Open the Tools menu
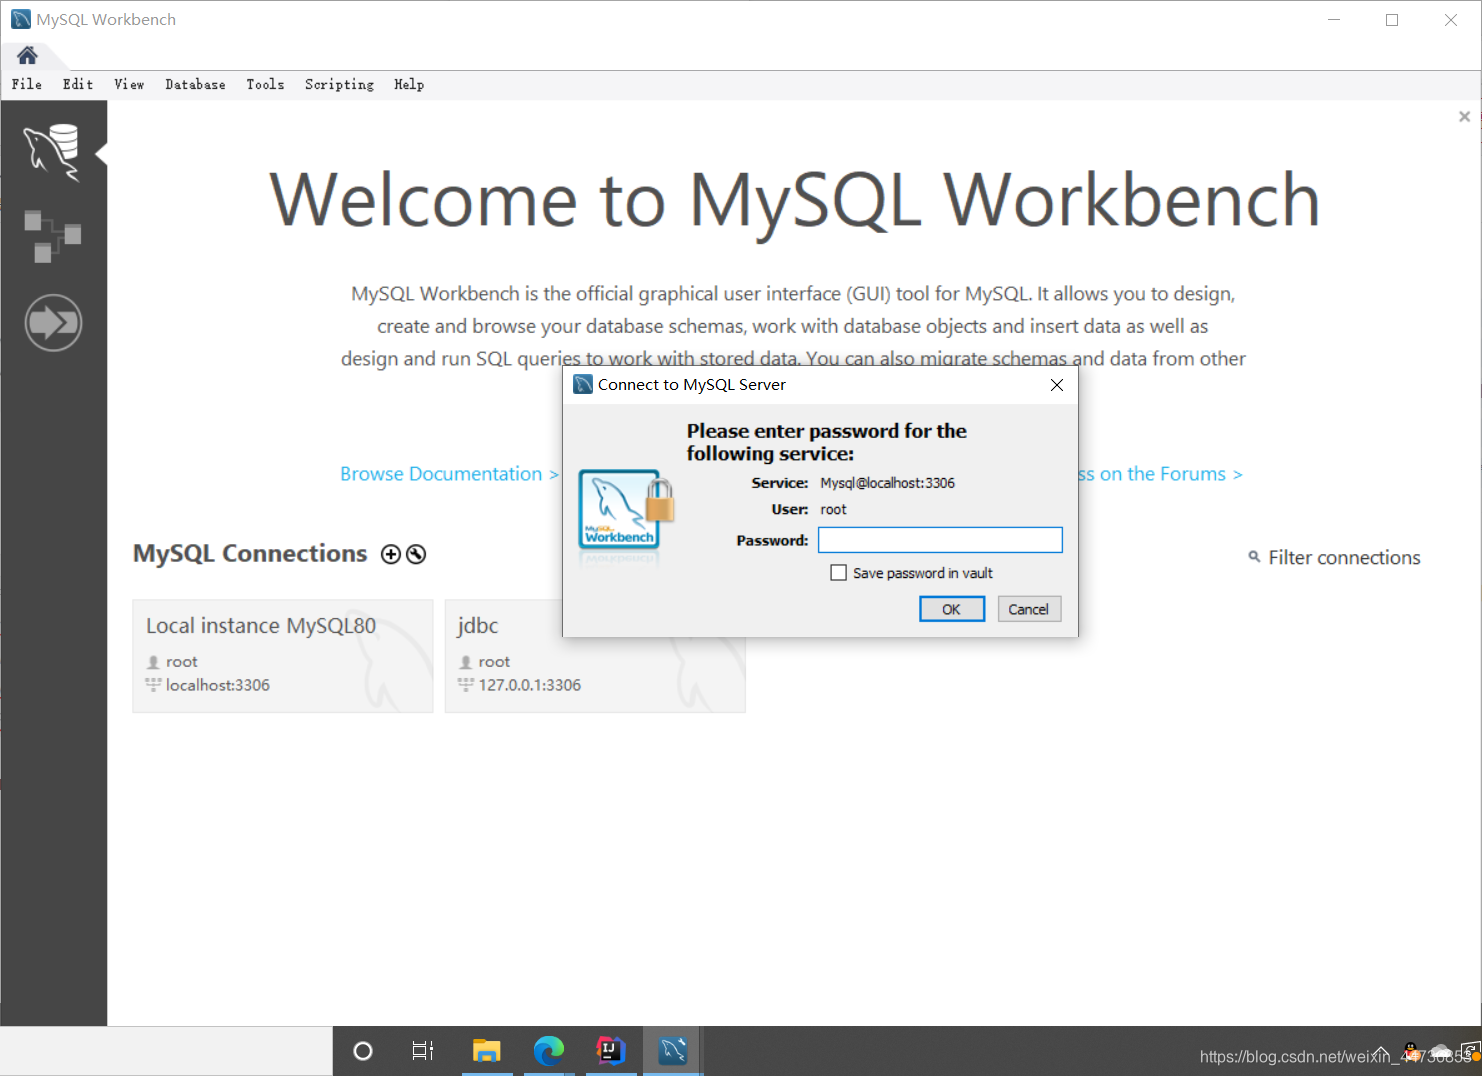 (x=265, y=85)
